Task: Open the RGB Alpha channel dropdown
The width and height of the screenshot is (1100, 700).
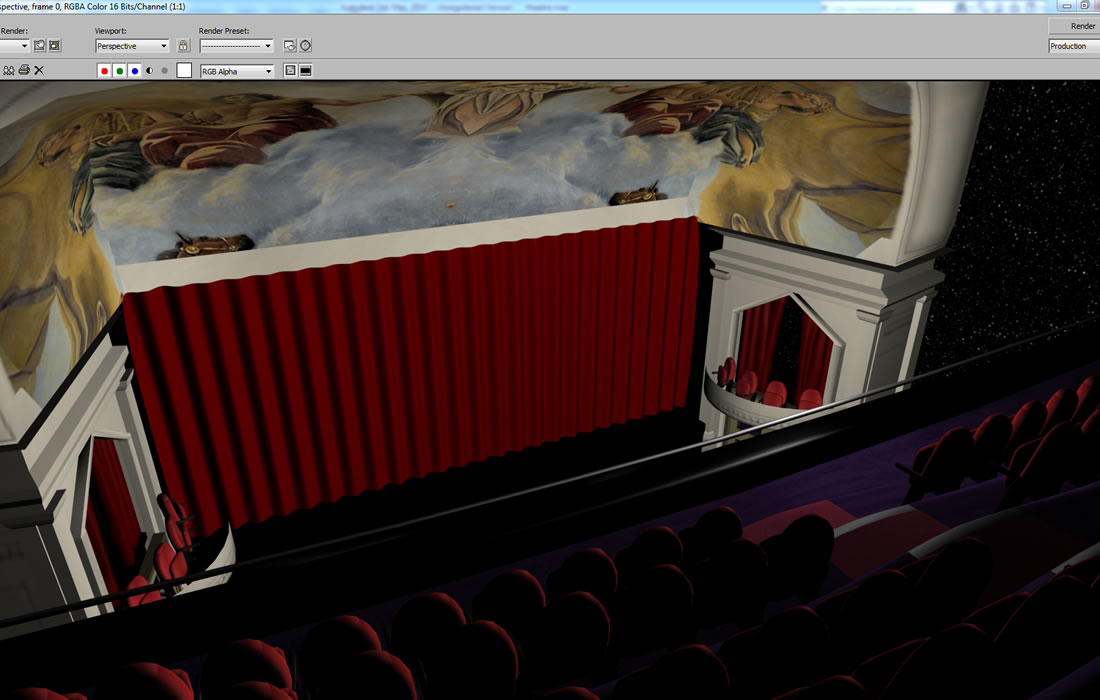Action: [237, 71]
